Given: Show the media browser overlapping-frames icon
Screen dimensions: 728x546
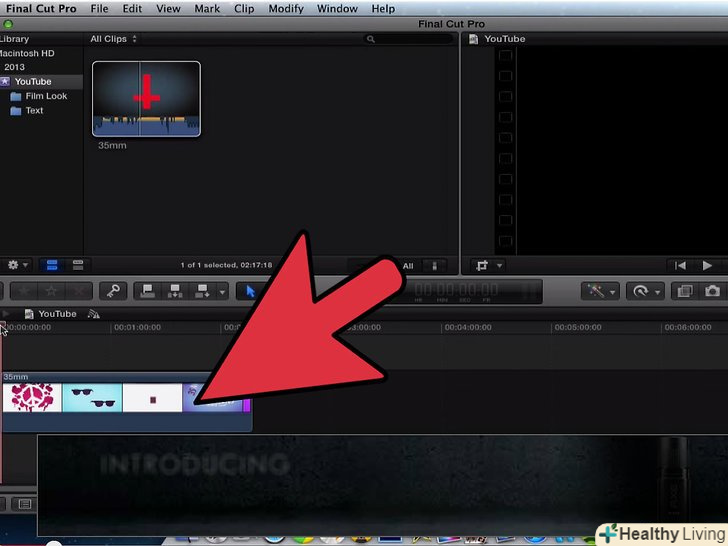Looking at the screenshot, I should 685,291.
